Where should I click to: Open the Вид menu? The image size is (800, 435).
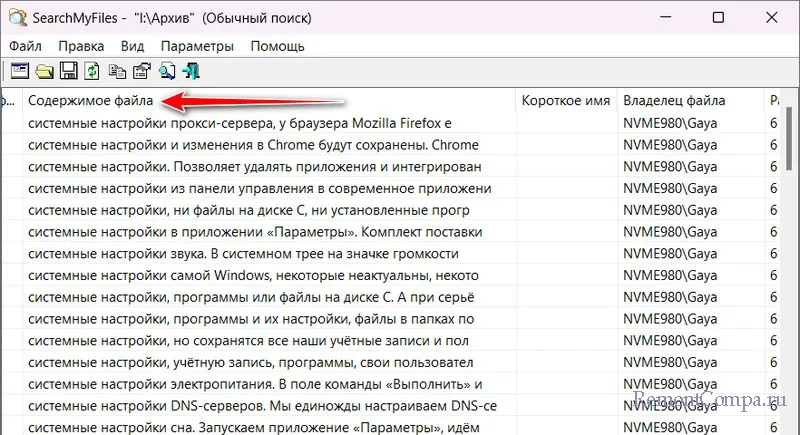[132, 46]
